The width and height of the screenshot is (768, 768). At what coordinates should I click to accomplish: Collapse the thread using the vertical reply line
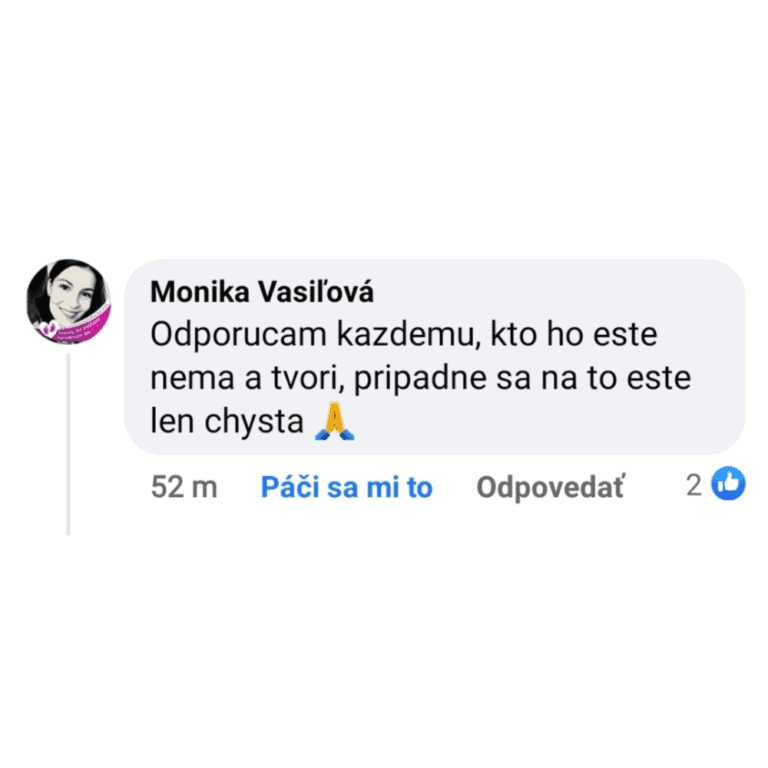(x=69, y=444)
